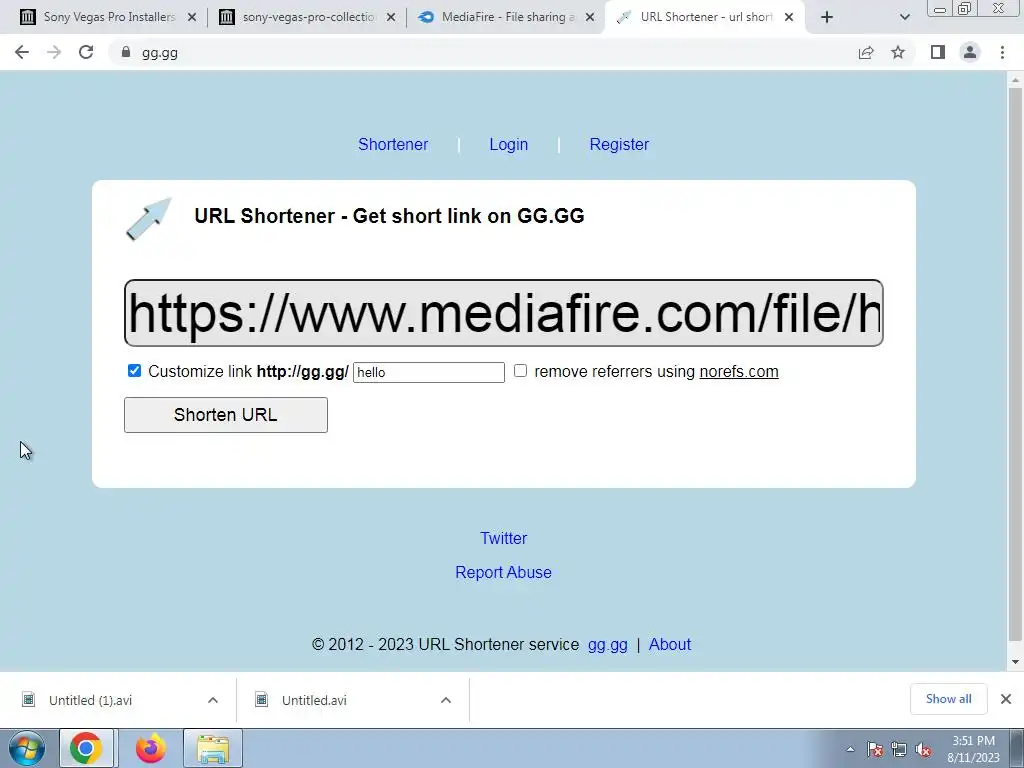The width and height of the screenshot is (1024, 768).
Task: Open the About footer link
Action: [669, 645]
